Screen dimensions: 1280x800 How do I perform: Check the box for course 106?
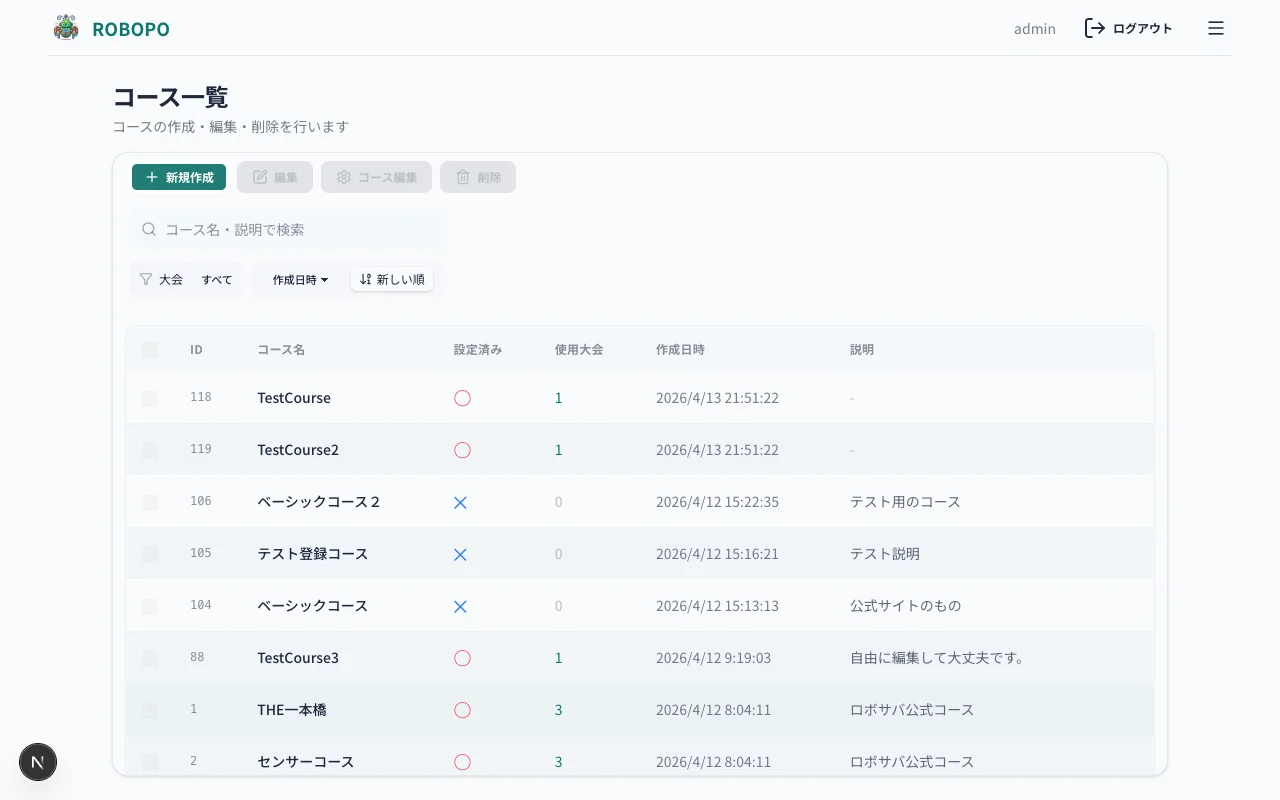[150, 502]
